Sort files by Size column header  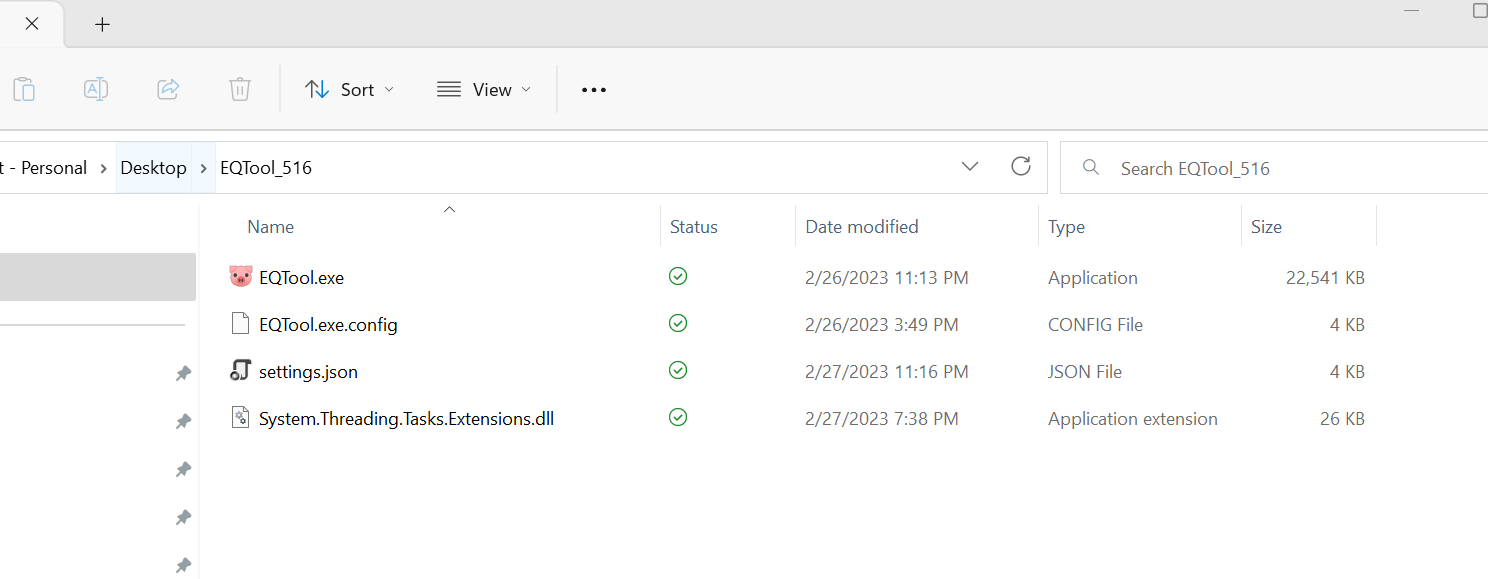(x=1266, y=227)
